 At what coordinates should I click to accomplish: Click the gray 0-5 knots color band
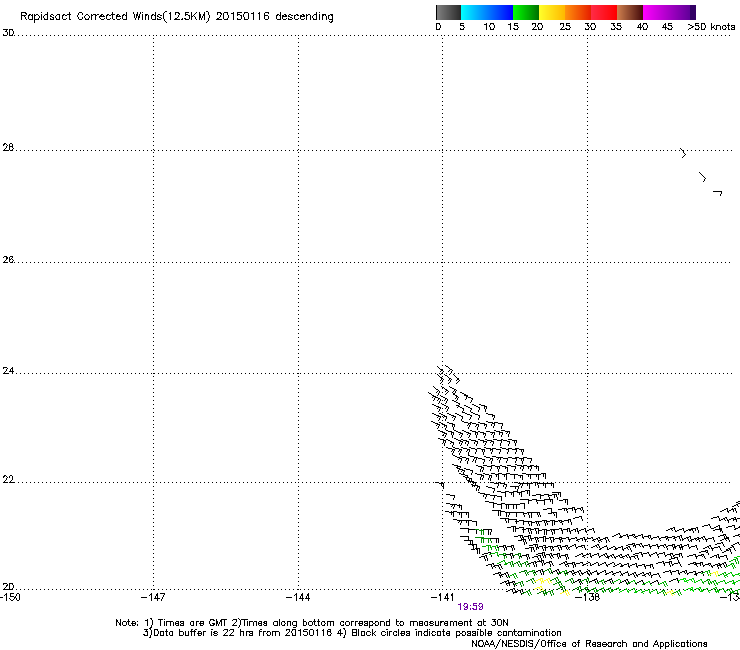[x=448, y=12]
